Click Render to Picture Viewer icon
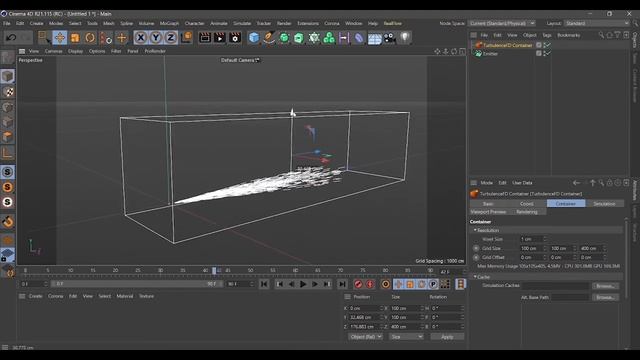Viewport: 640px width, 360px height. [220, 38]
